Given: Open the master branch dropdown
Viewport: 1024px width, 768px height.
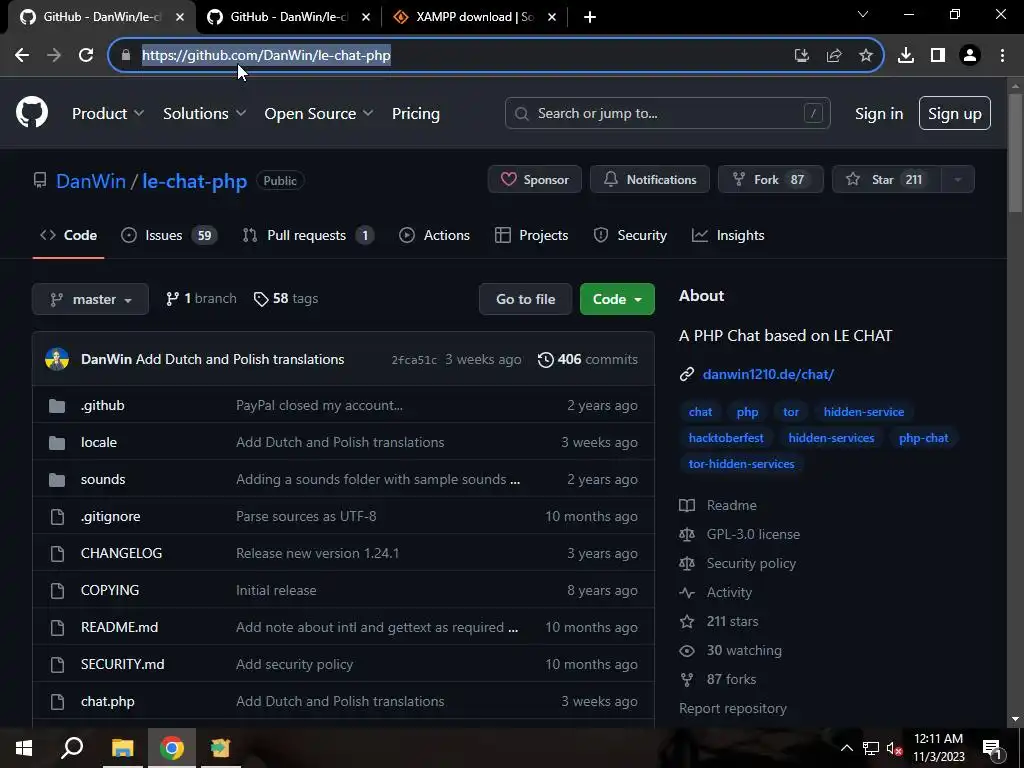Looking at the screenshot, I should 90,299.
